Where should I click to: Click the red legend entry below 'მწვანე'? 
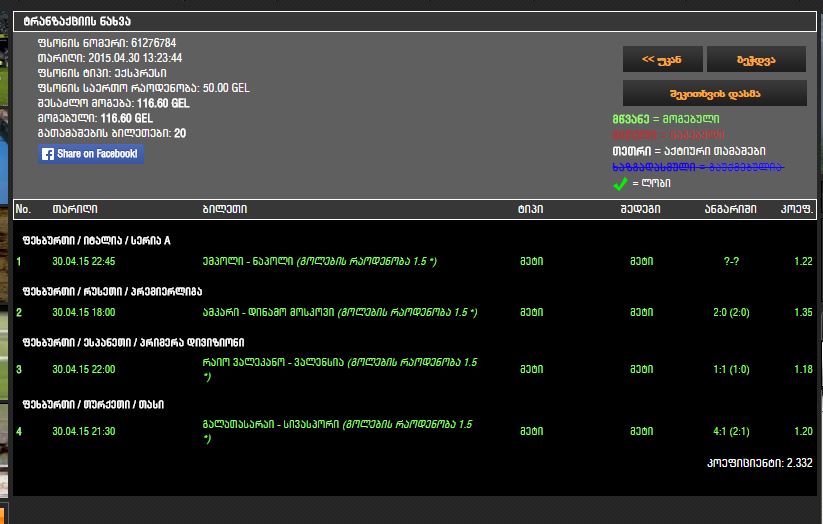point(668,135)
